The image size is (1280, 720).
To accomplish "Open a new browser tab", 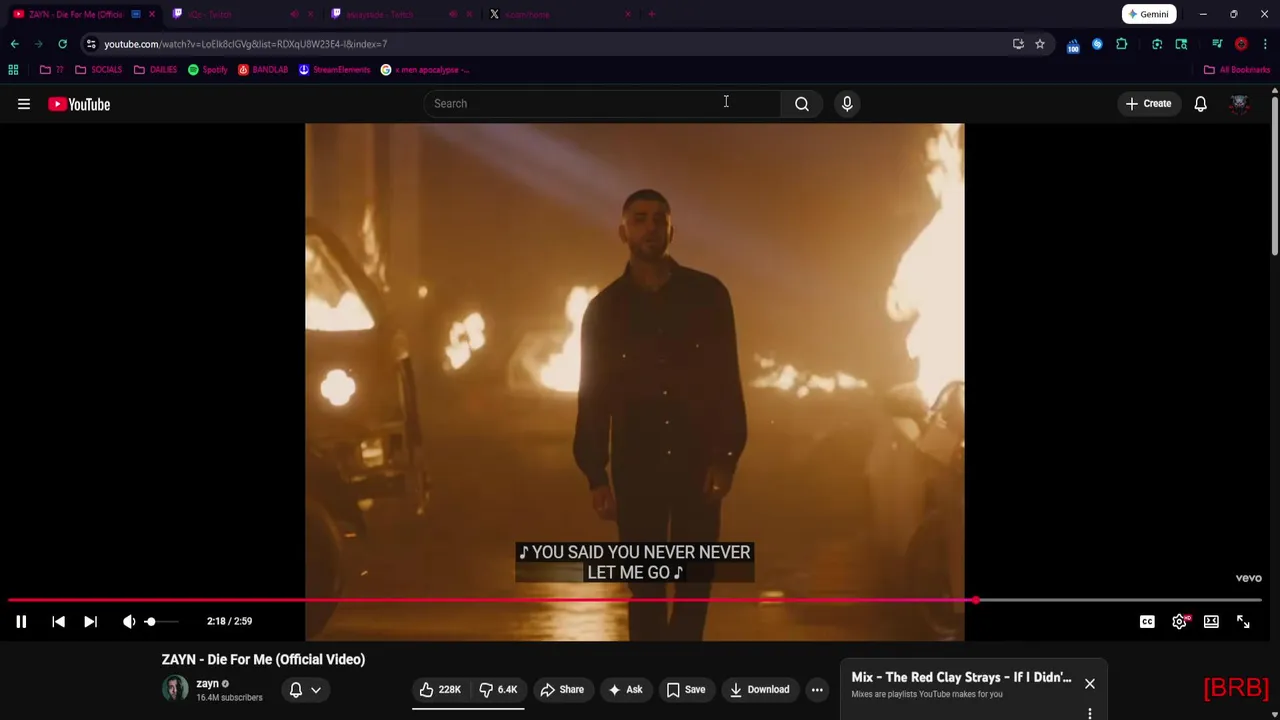I will [x=651, y=14].
